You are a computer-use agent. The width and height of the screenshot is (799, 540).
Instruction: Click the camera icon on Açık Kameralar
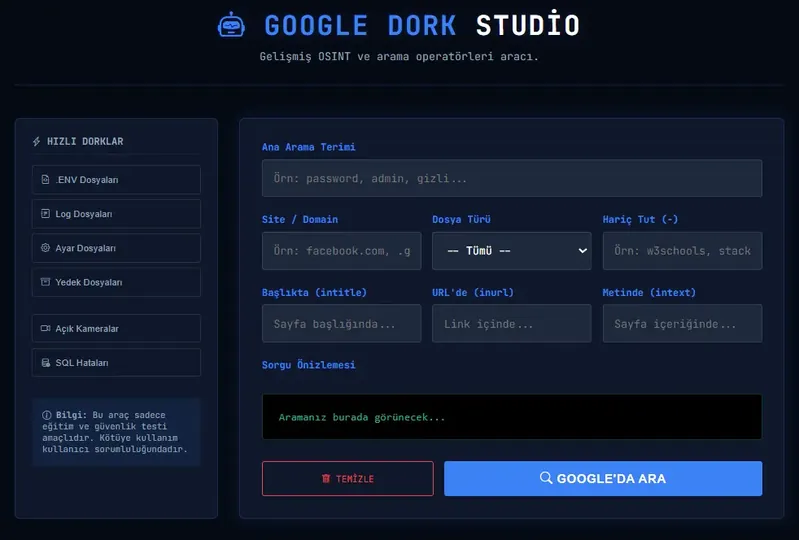(45, 328)
